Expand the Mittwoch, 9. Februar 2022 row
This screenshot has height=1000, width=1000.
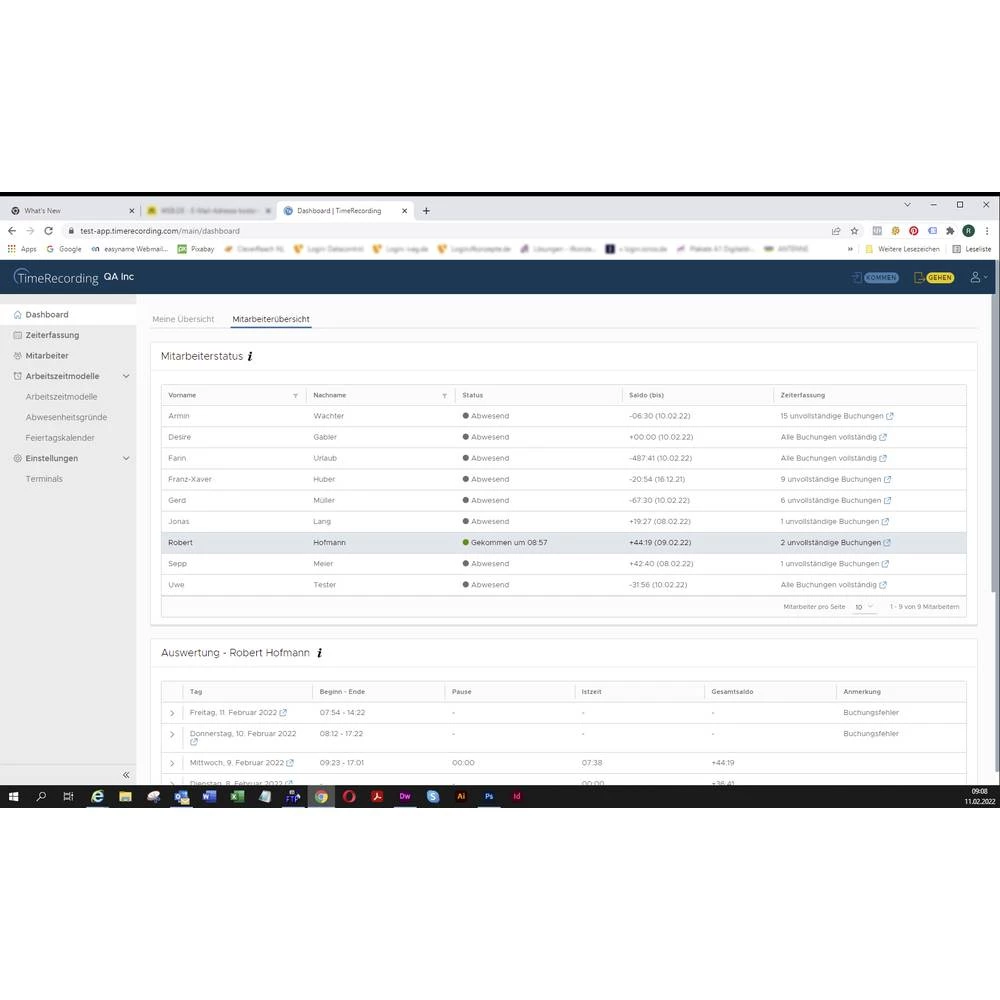tap(172, 763)
